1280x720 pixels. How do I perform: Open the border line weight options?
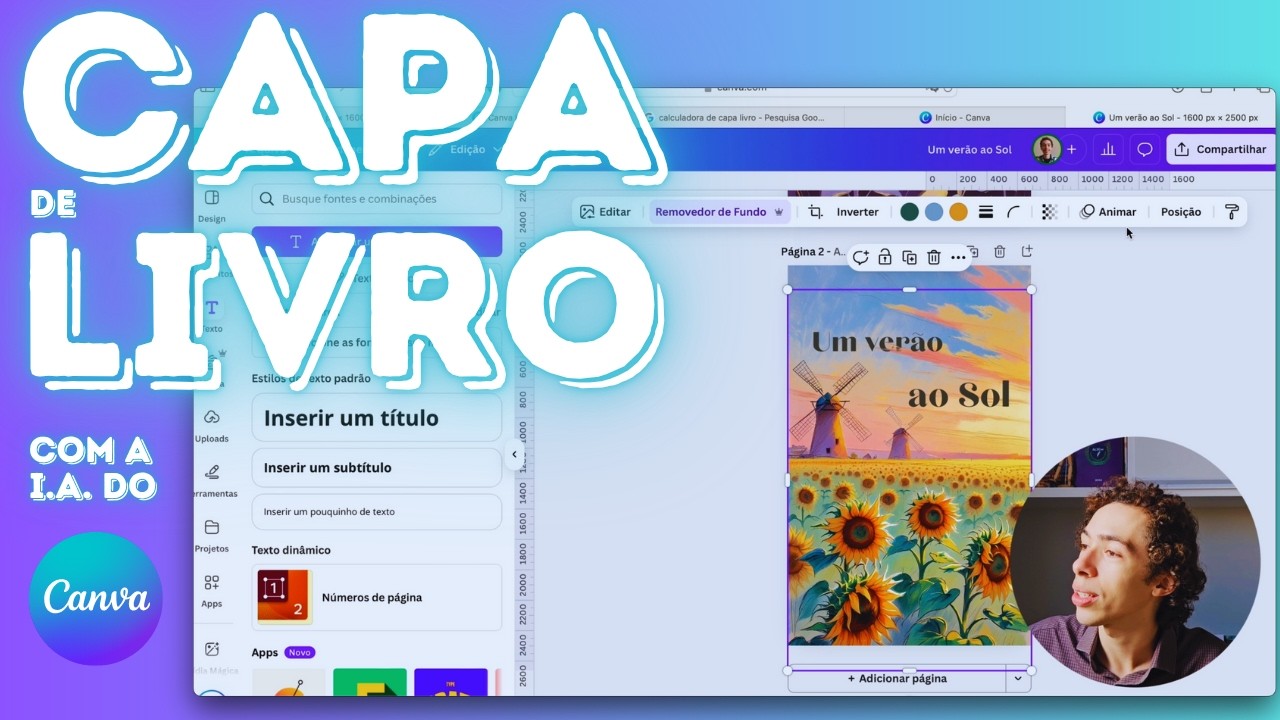coord(986,212)
